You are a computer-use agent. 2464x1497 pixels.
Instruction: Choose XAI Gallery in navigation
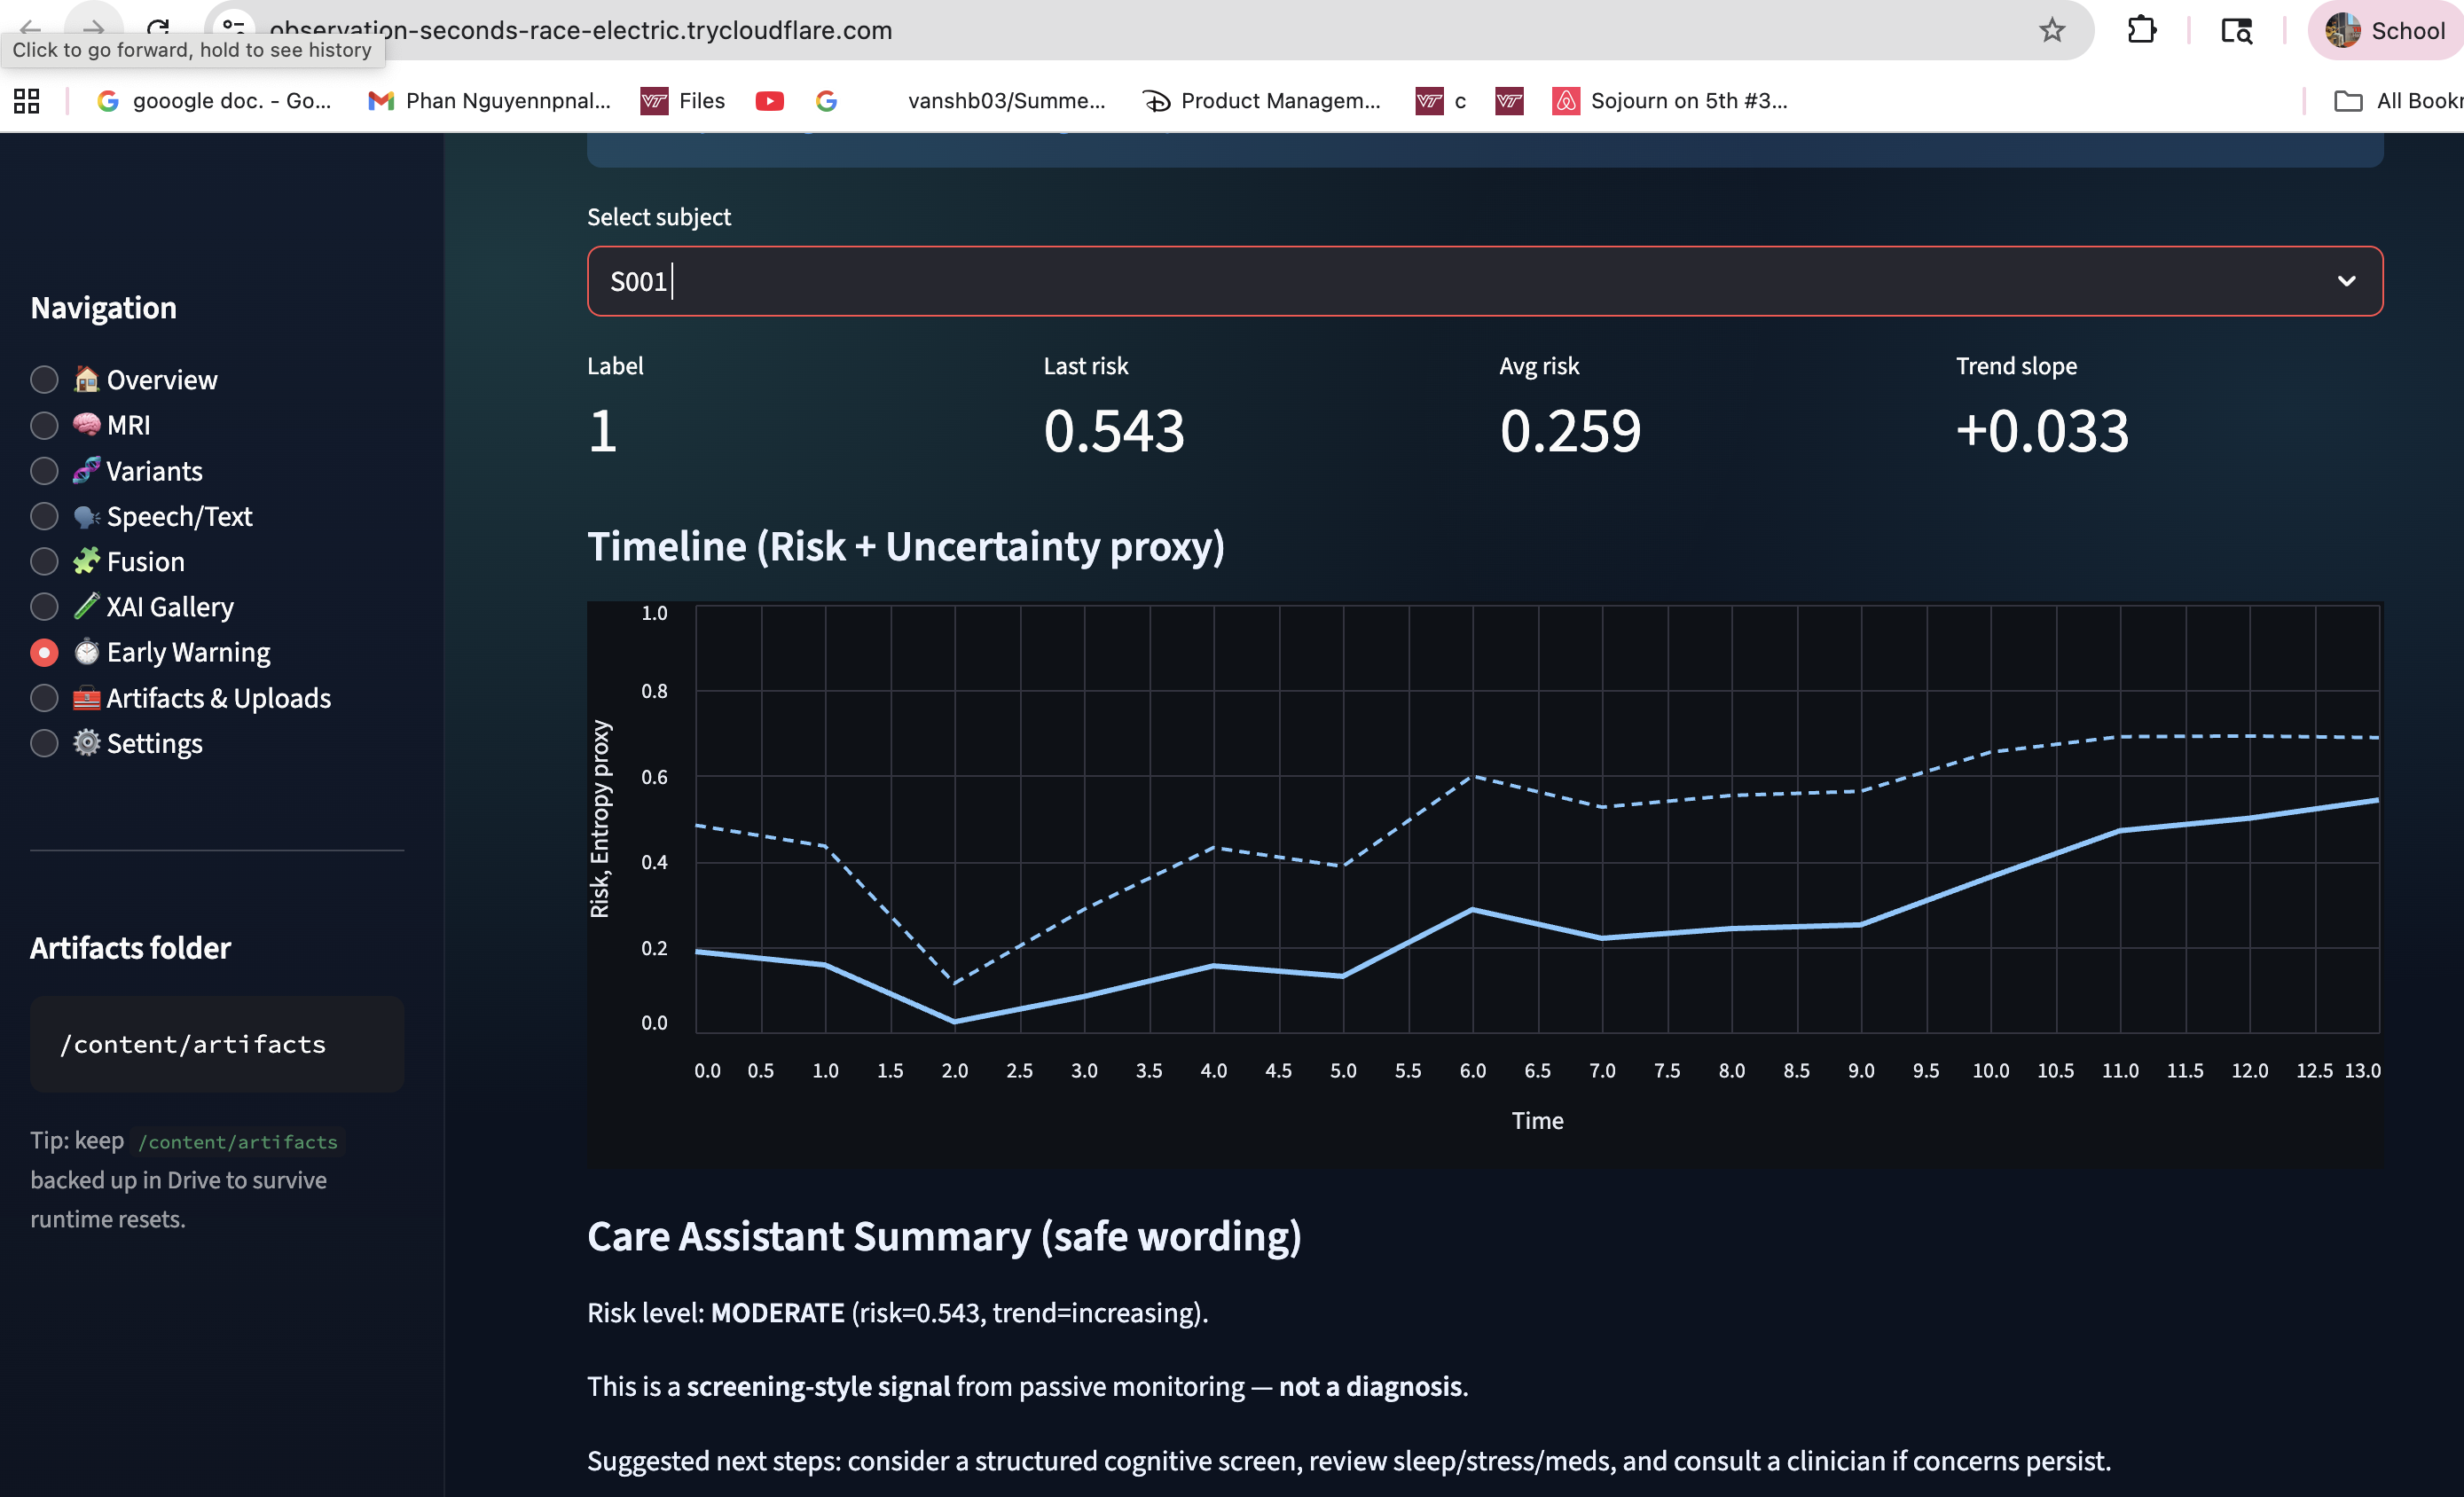pyautogui.click(x=44, y=607)
